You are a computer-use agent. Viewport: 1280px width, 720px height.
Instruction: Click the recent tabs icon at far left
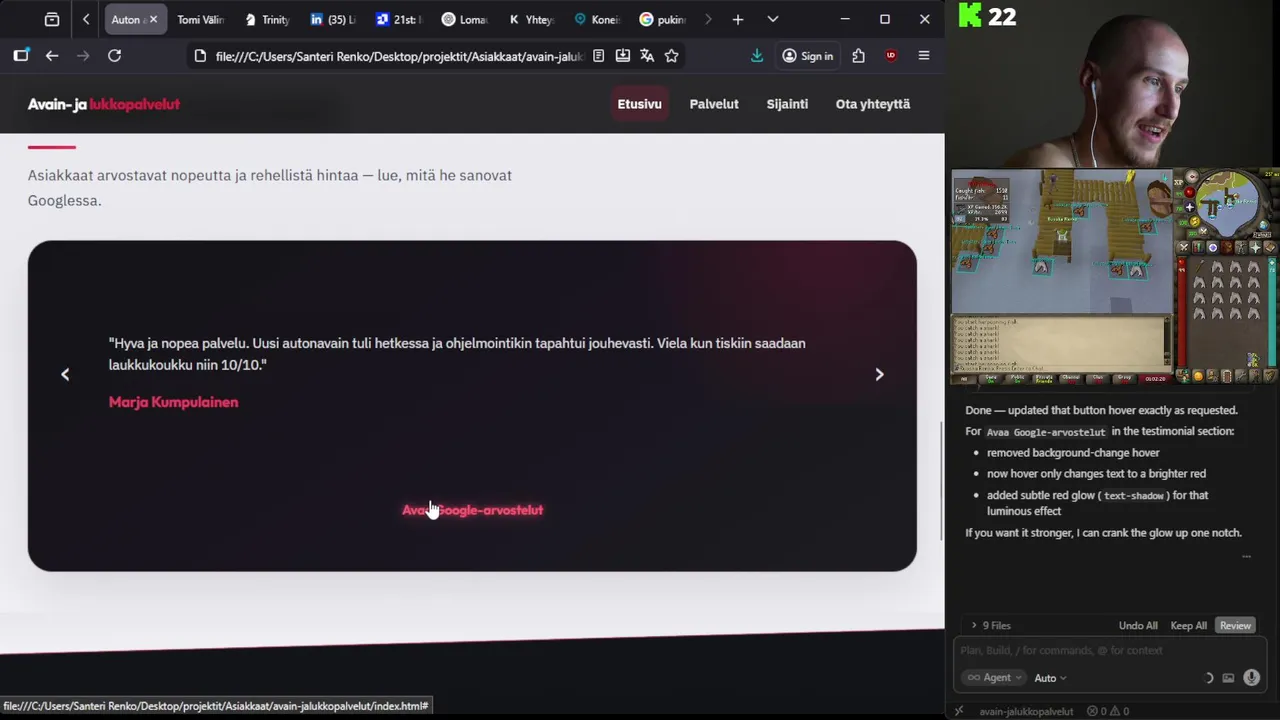[x=52, y=19]
